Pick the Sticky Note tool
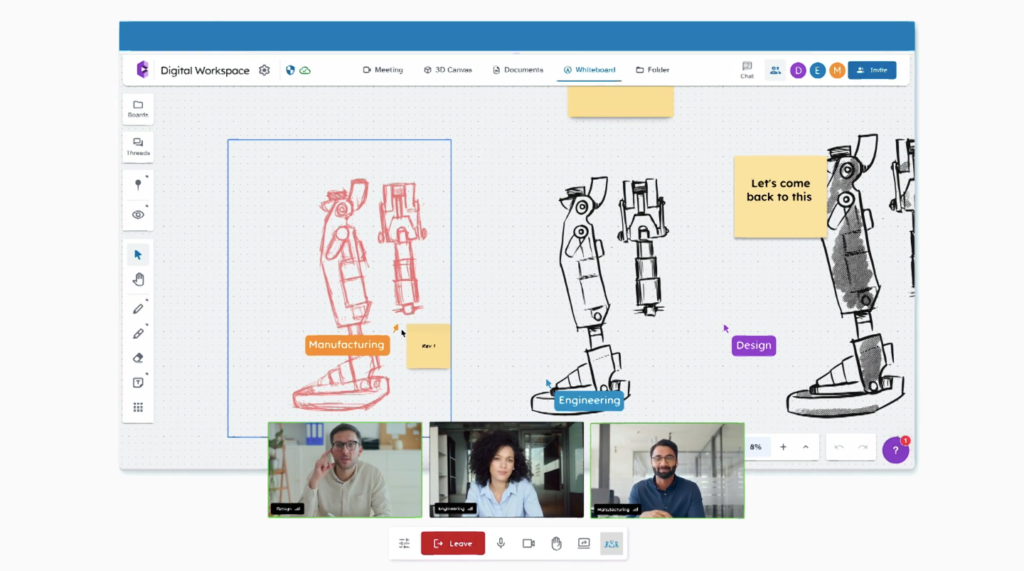The image size is (1024, 571). (x=138, y=383)
